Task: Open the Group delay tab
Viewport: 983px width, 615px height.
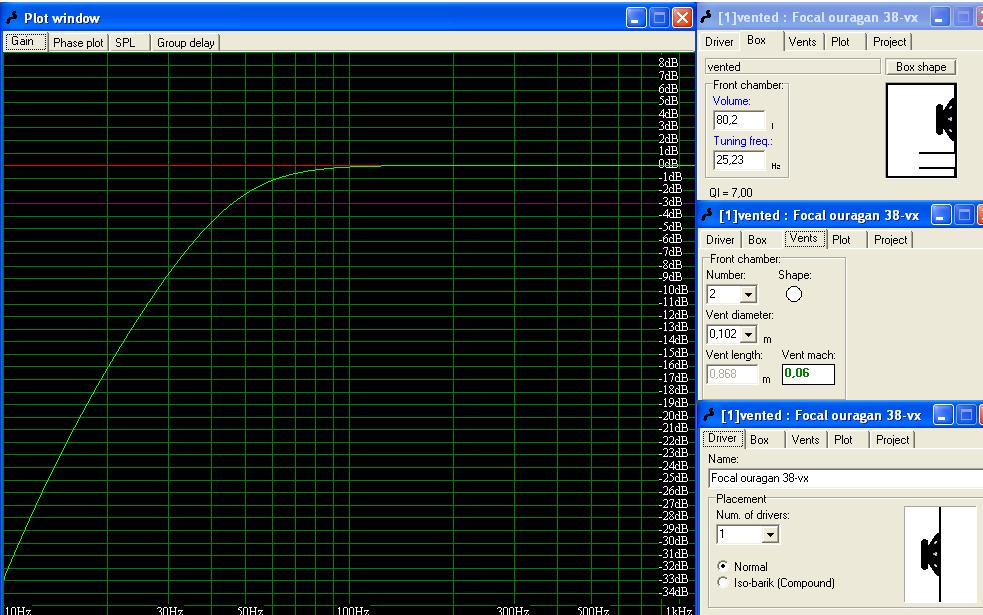Action: [185, 43]
